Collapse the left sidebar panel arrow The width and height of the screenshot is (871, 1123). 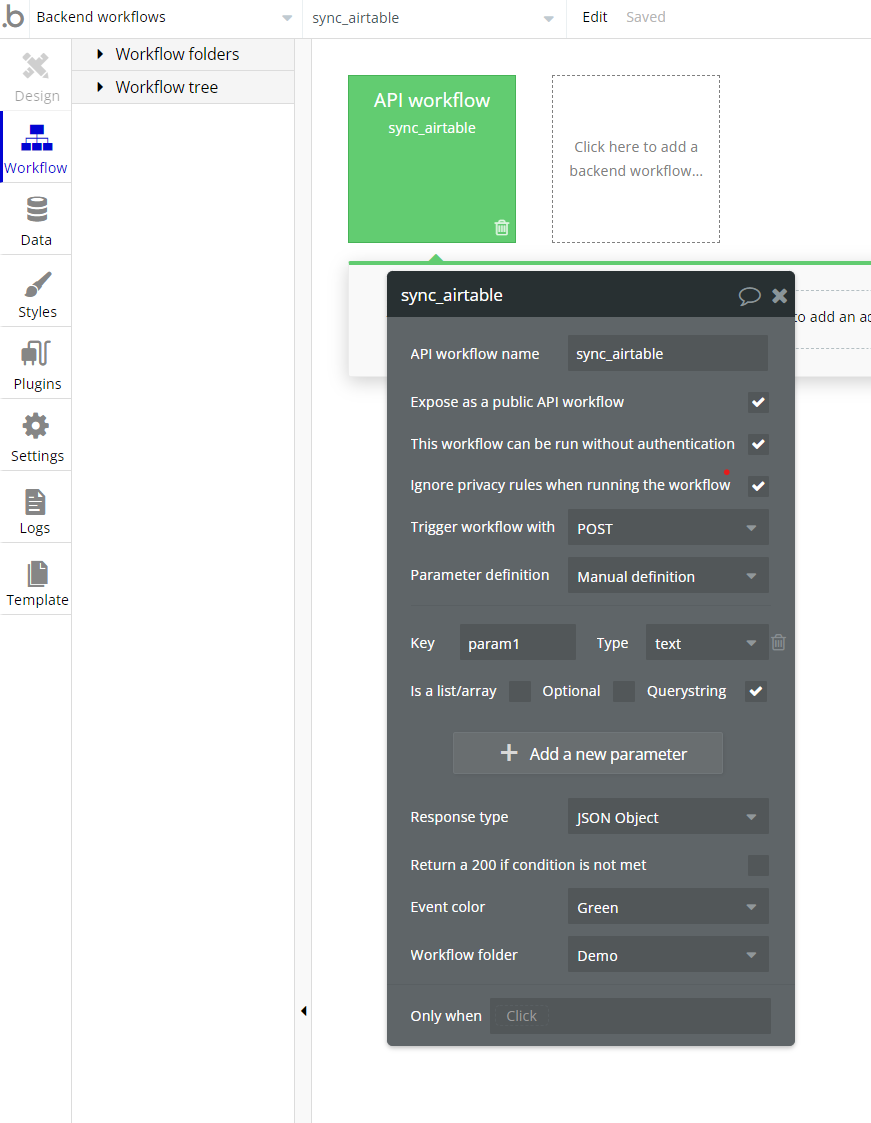pyautogui.click(x=304, y=1011)
